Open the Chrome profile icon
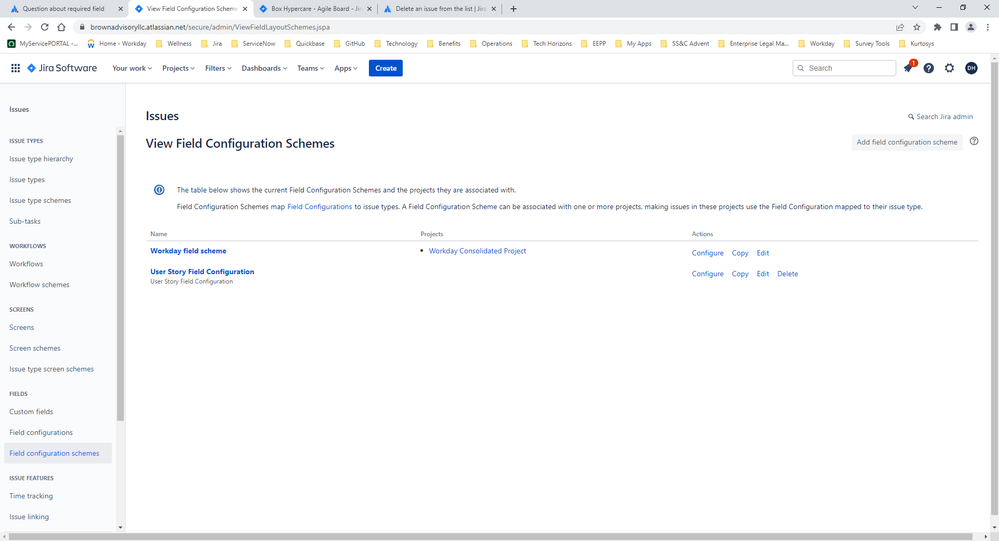999x541 pixels. [x=970, y=27]
